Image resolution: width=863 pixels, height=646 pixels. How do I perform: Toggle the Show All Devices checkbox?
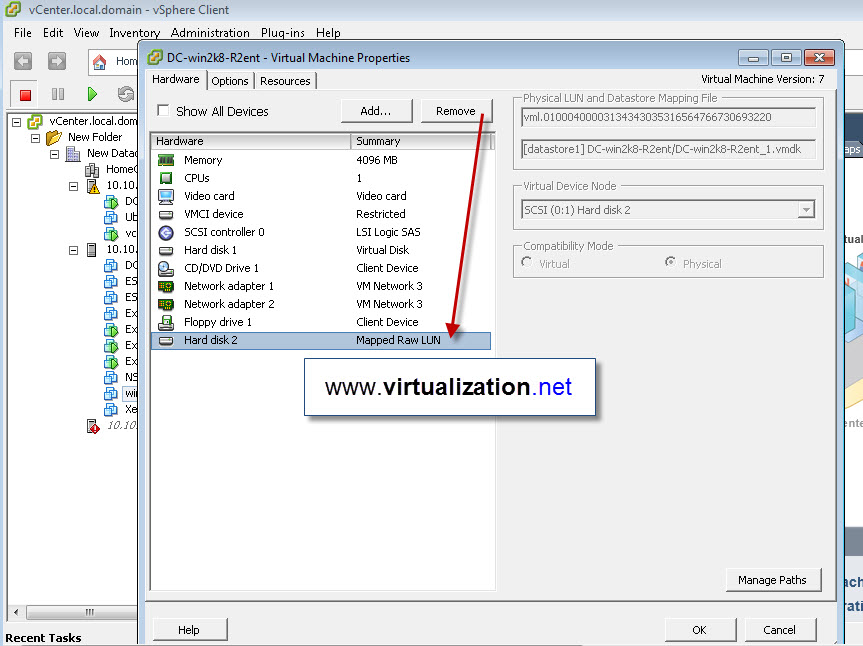point(163,111)
